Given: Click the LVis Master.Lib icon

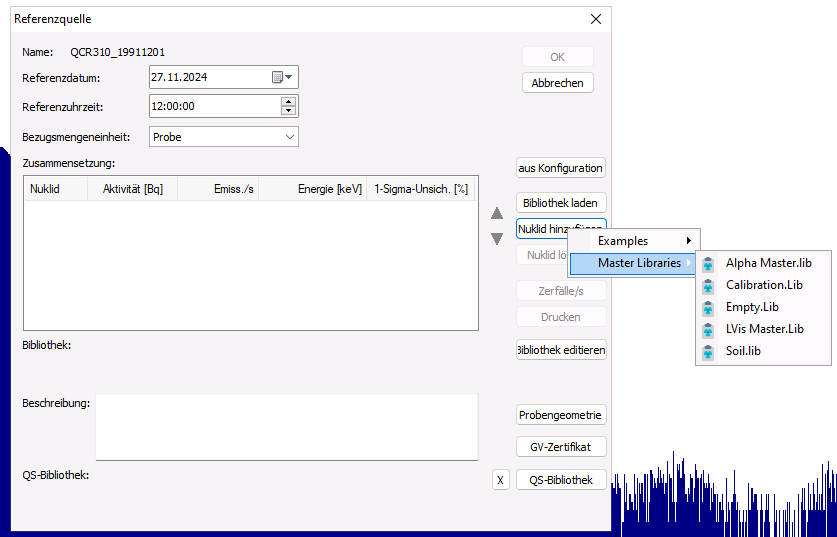Looking at the screenshot, I should point(708,329).
